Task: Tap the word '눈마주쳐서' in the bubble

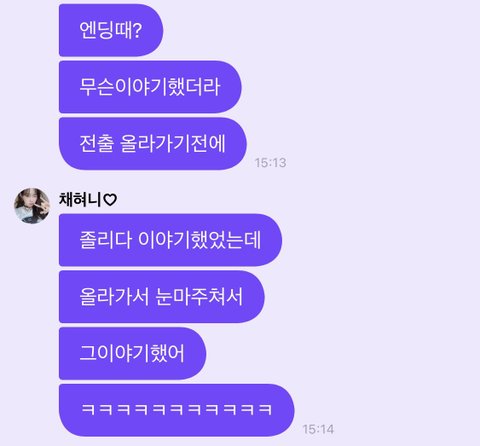Action: click(200, 297)
